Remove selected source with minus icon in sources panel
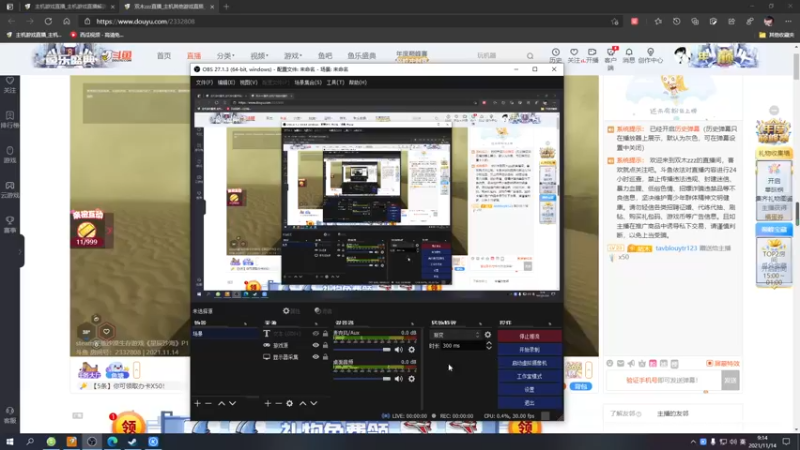This screenshot has height=450, width=800. tap(279, 404)
